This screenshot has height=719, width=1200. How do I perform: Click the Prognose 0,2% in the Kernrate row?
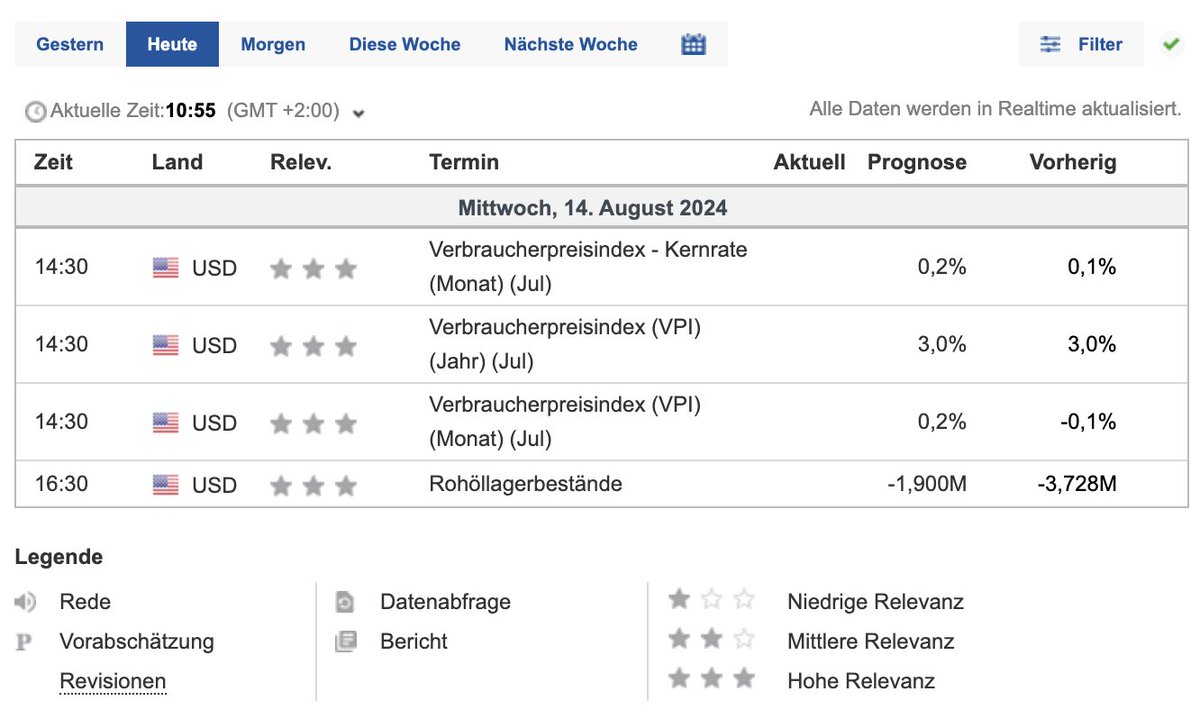tap(942, 266)
